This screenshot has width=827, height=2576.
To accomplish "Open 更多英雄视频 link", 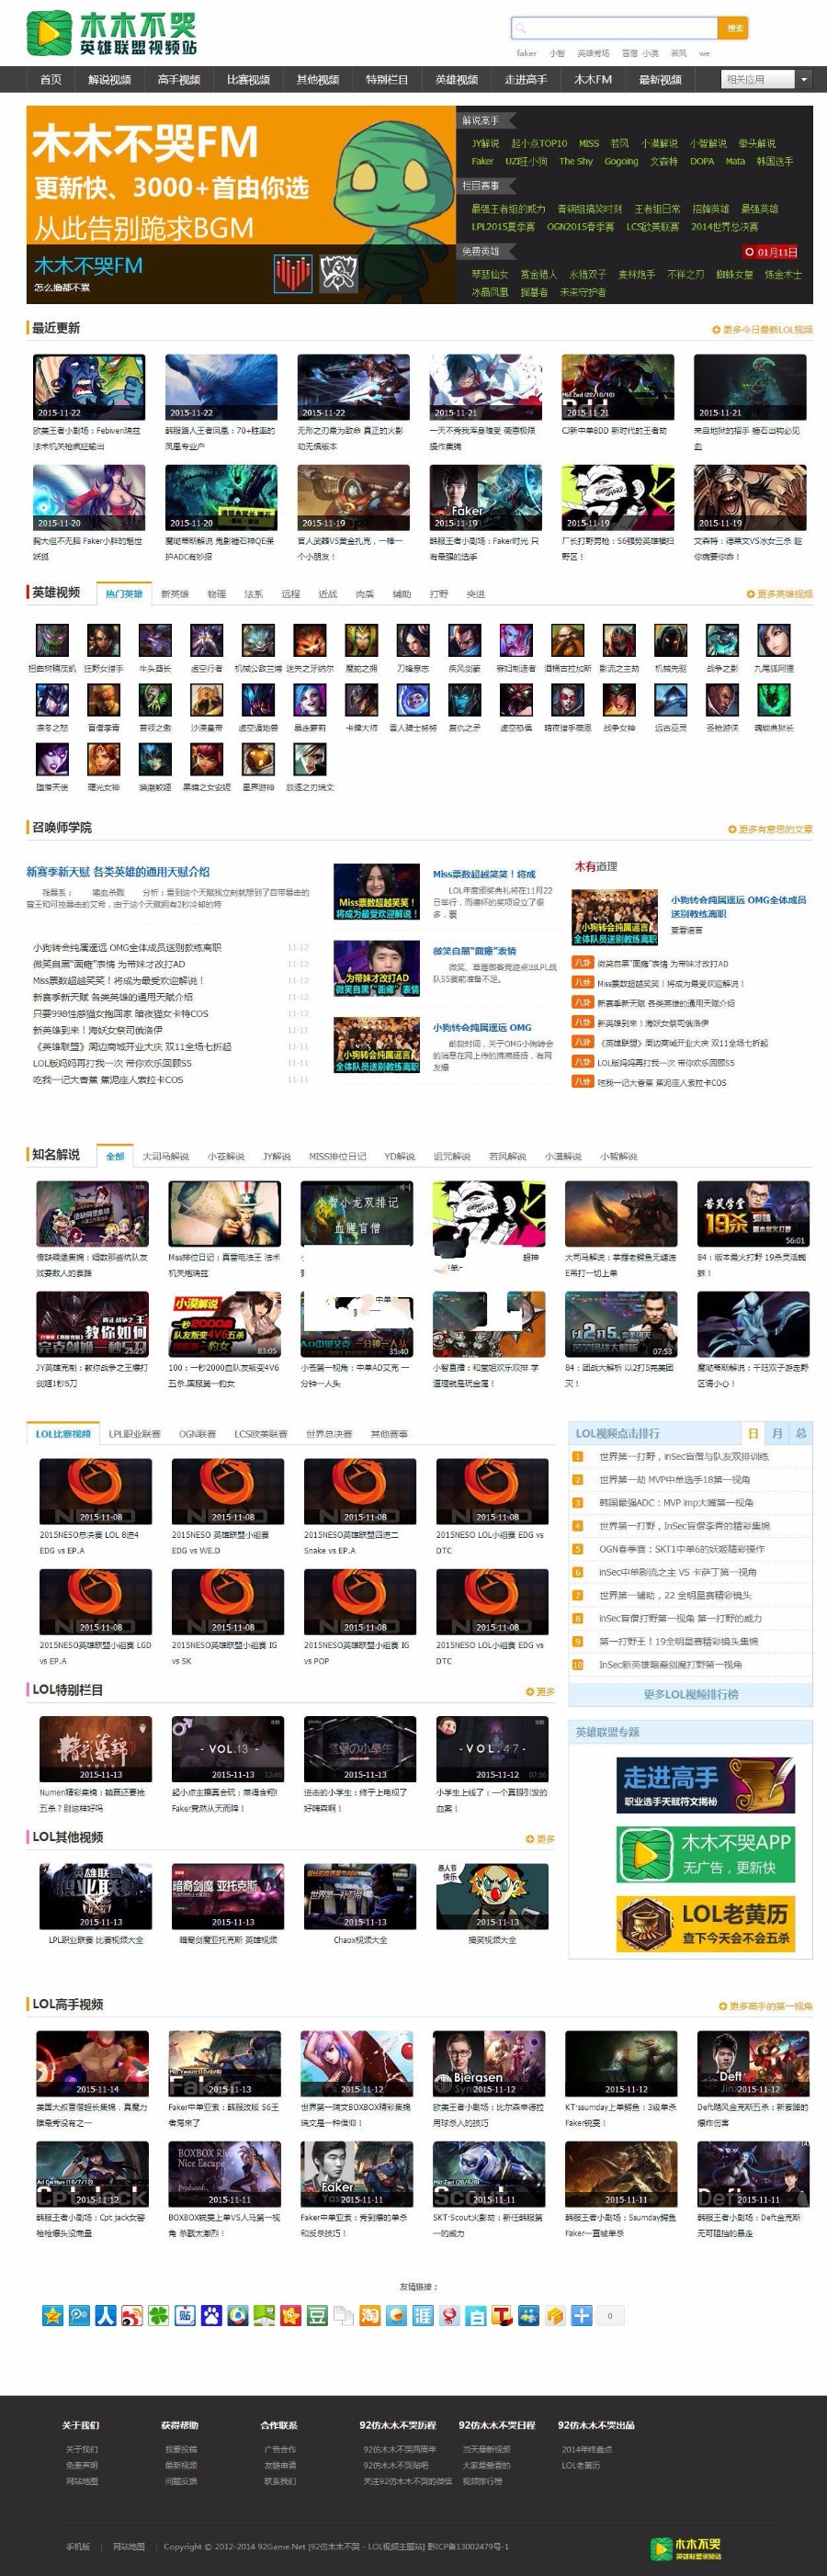I will click(x=779, y=594).
